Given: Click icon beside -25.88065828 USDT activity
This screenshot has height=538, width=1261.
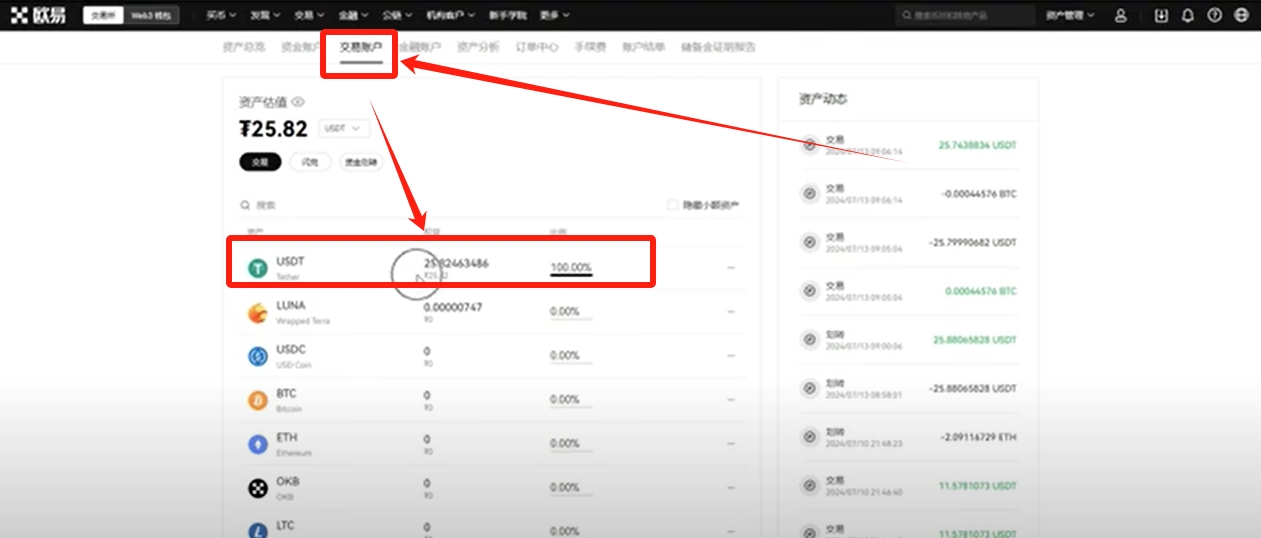Looking at the screenshot, I should [x=810, y=388].
